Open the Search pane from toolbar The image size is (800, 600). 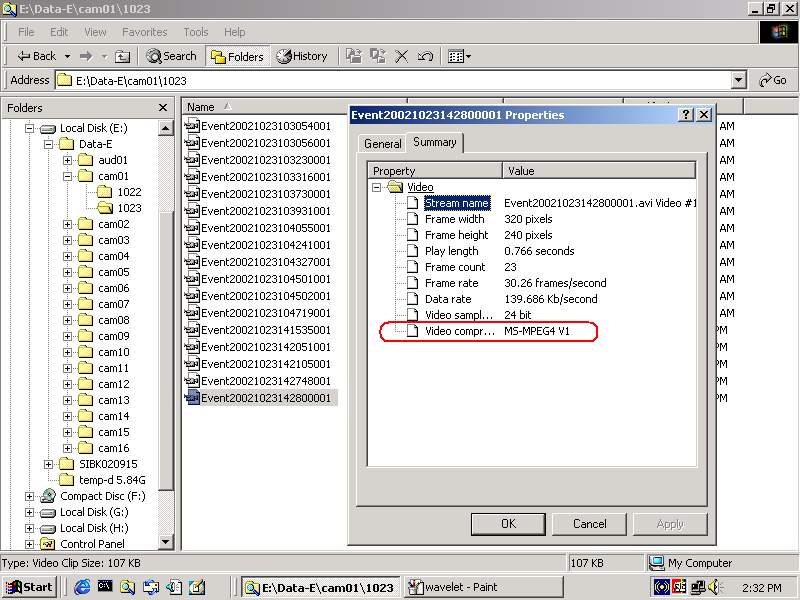coord(171,56)
